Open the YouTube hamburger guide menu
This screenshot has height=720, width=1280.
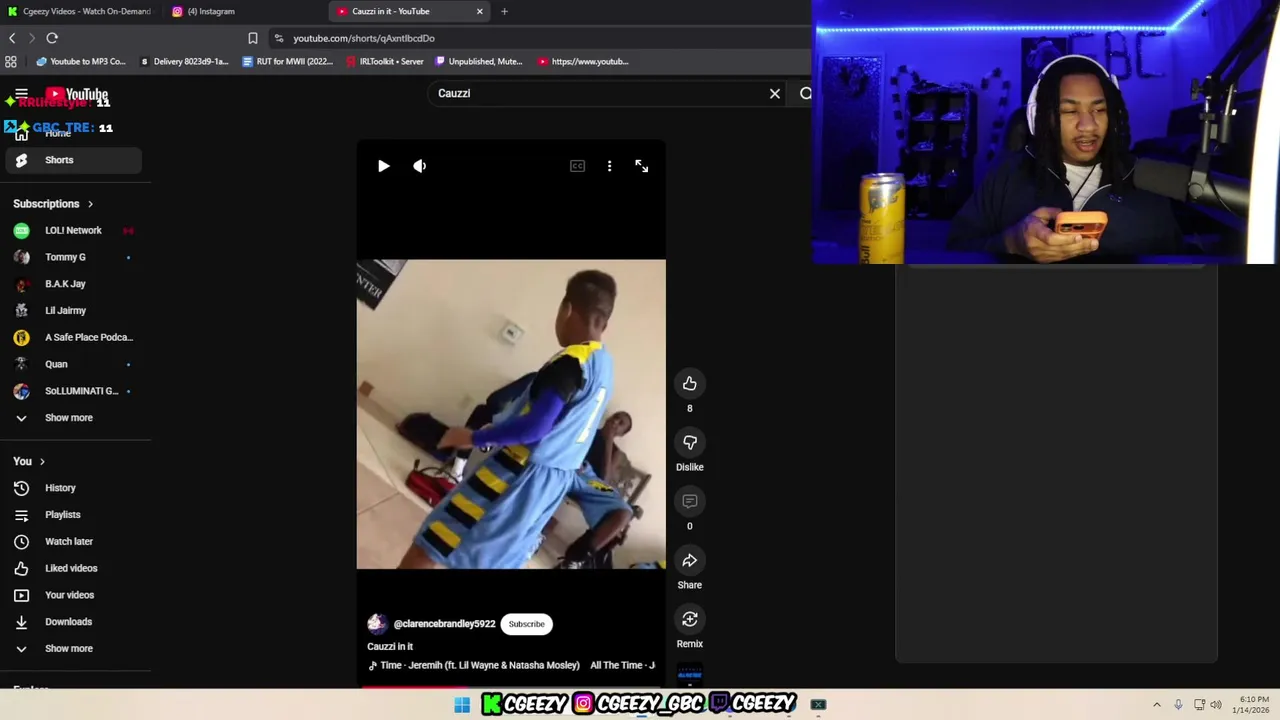click(x=21, y=94)
